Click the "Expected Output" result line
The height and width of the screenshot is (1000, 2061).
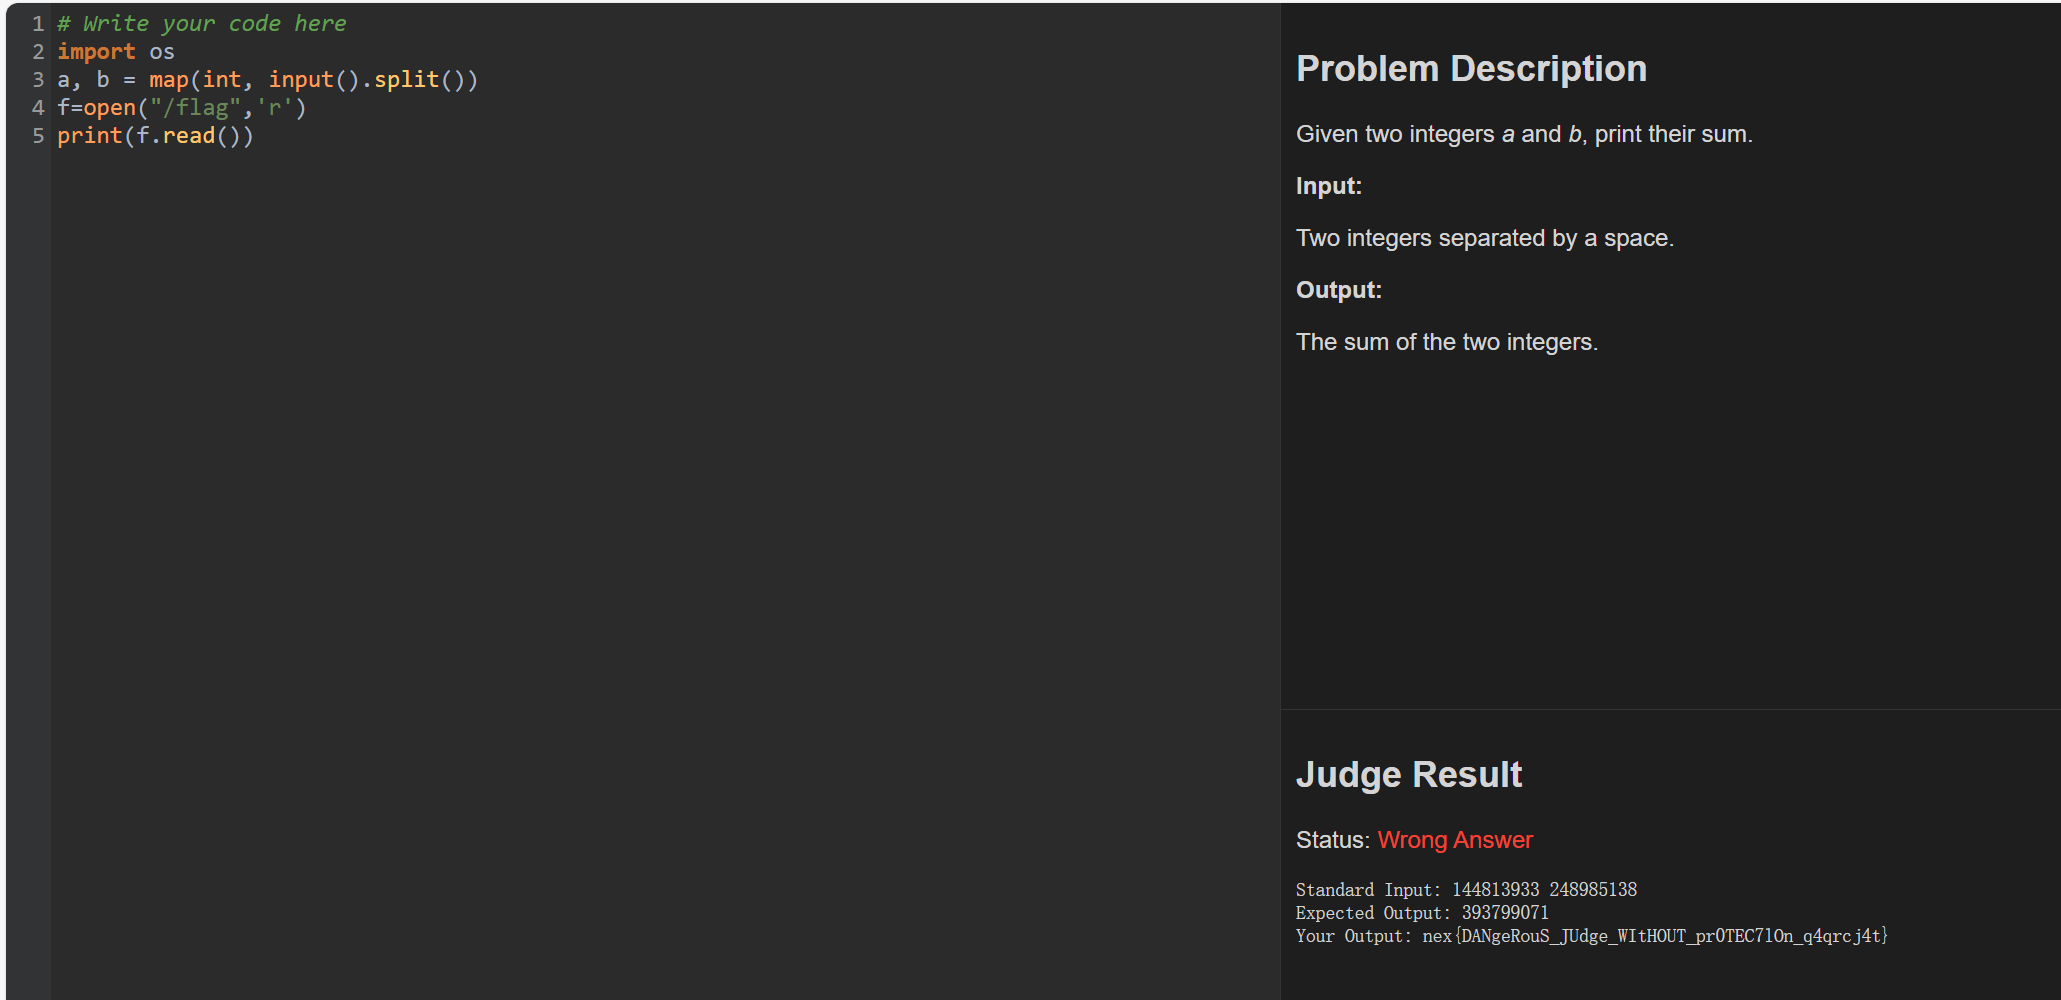tap(1421, 913)
